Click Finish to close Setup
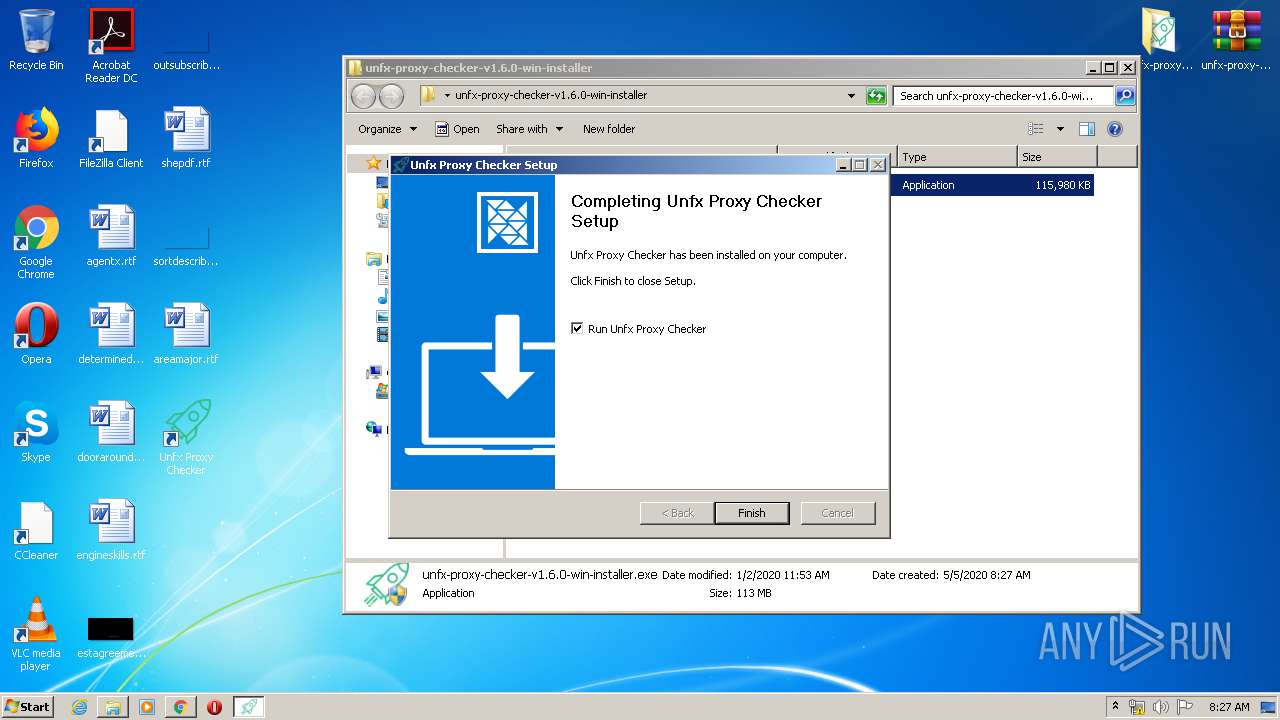This screenshot has width=1280, height=720. click(x=752, y=513)
